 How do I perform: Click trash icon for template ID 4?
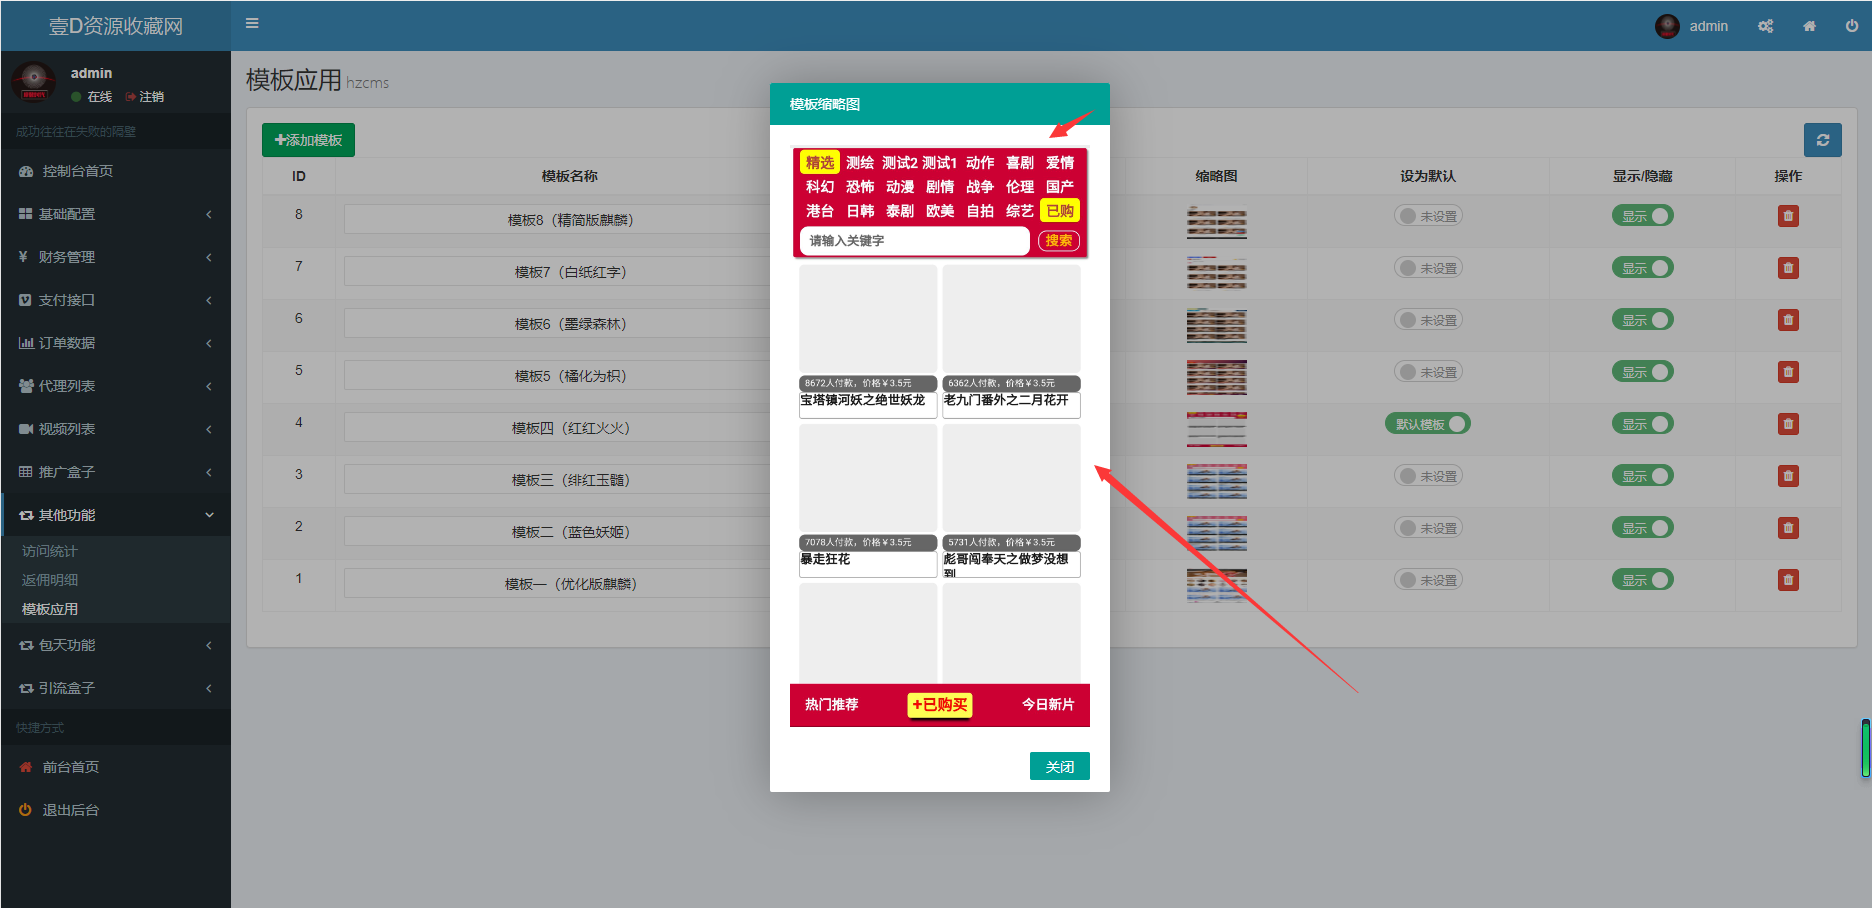click(x=1788, y=424)
